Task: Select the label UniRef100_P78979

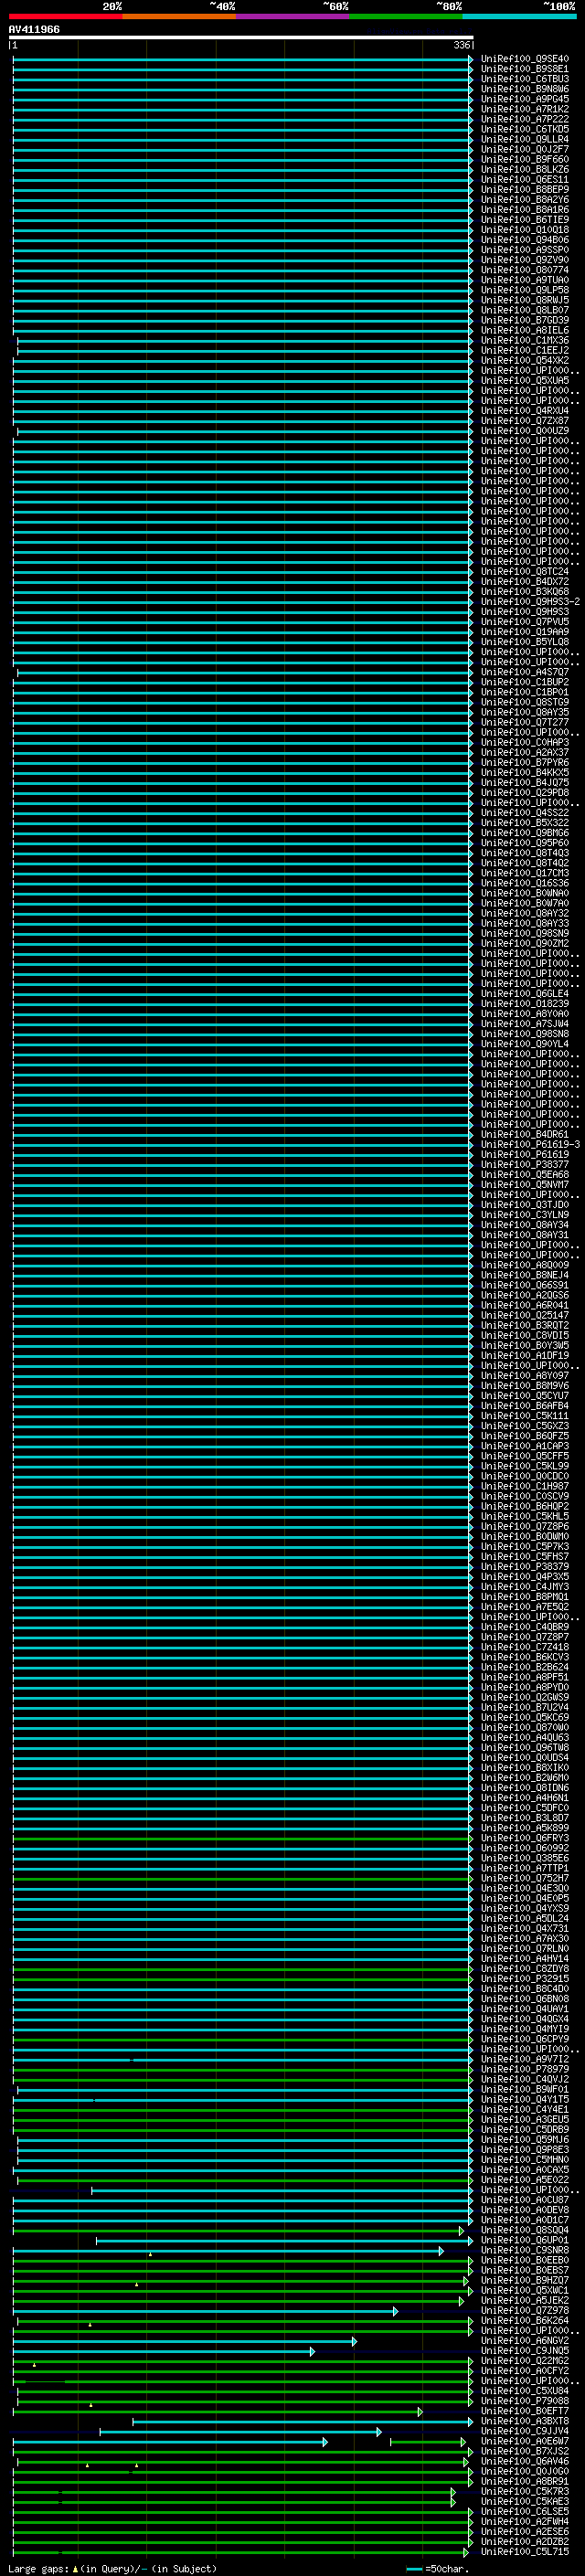Action: 524,2070
